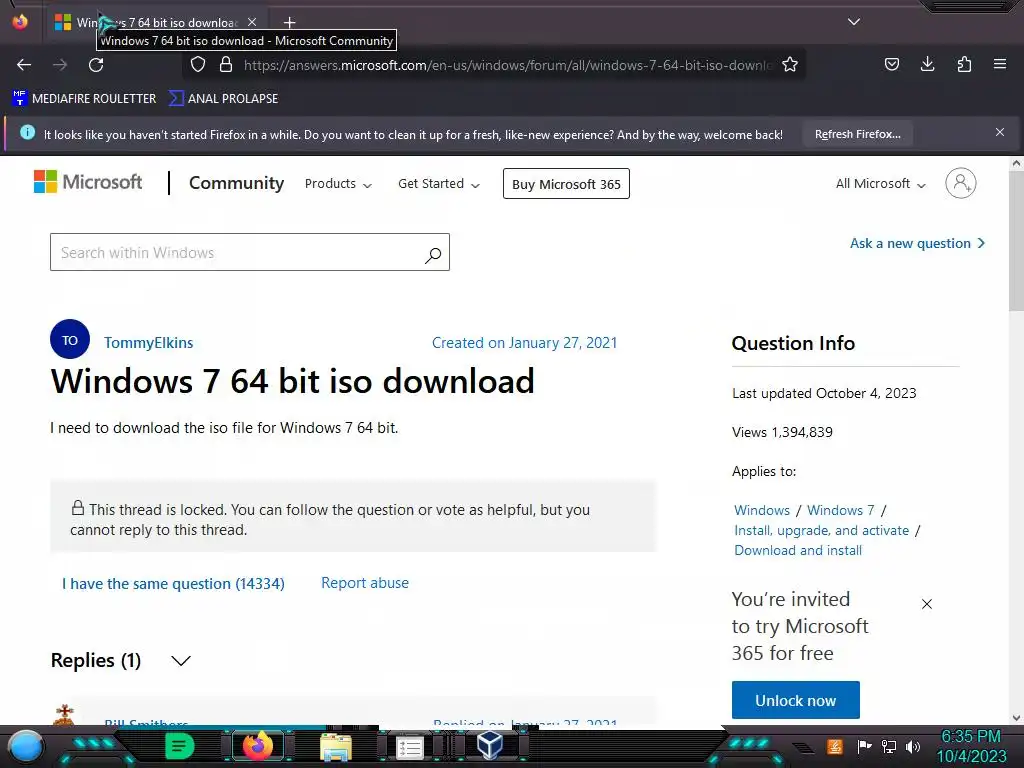
Task: Open the checklist app in taskbar
Action: 410,747
